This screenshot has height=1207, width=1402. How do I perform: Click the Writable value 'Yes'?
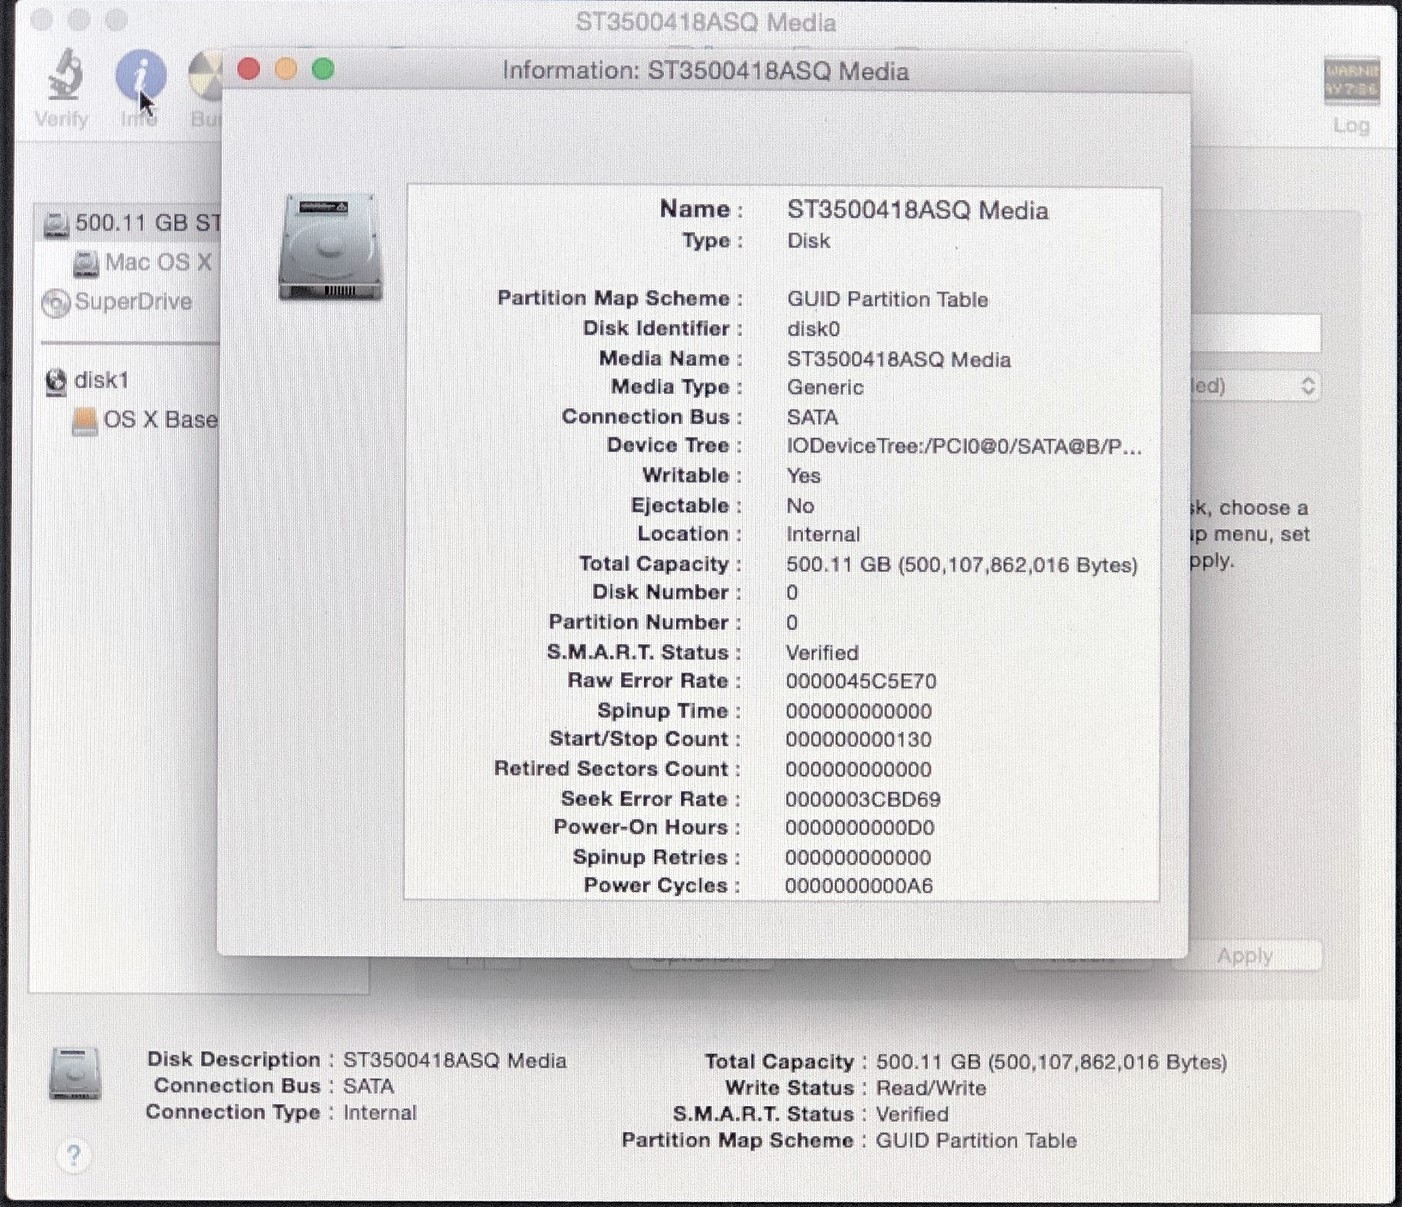pyautogui.click(x=803, y=476)
